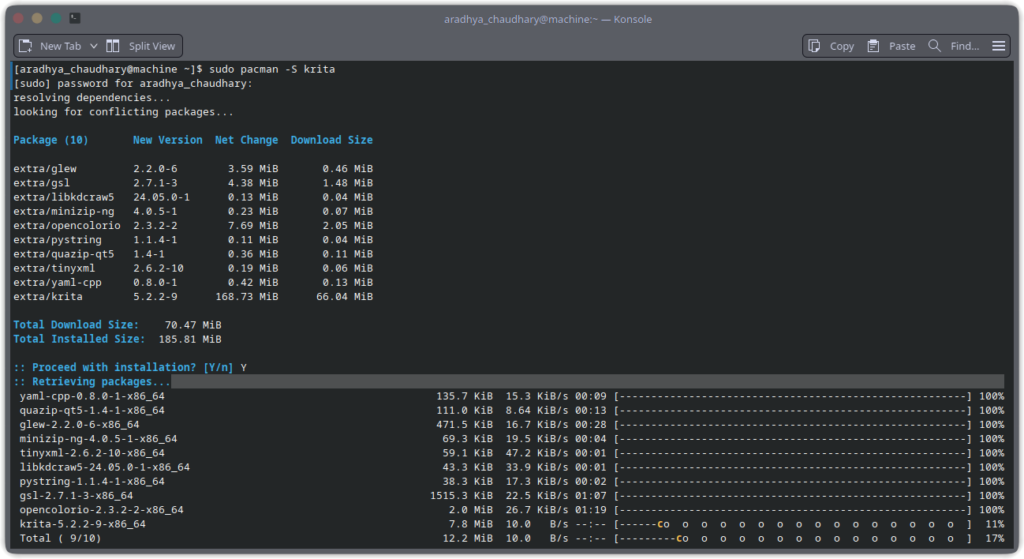
Task: Expand the New Tab dropdown arrow
Action: pos(93,46)
